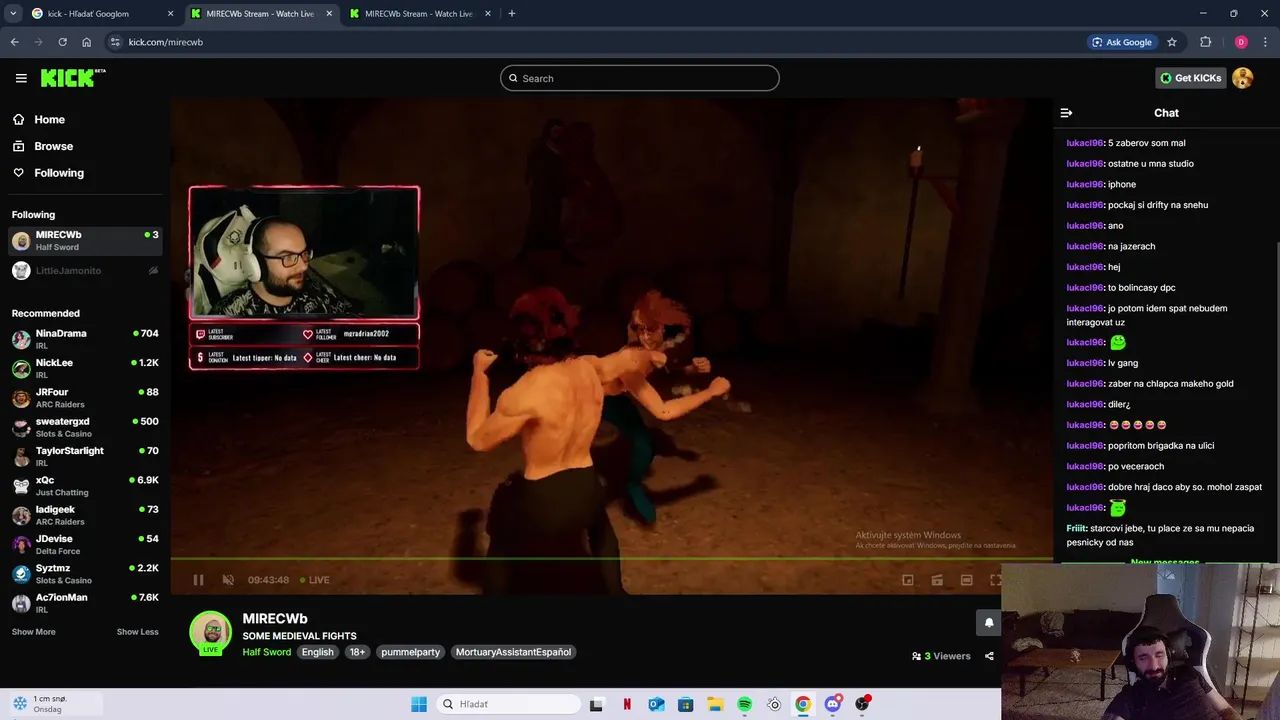
Task: Open ladigeek recommended channel
Action: (85, 515)
